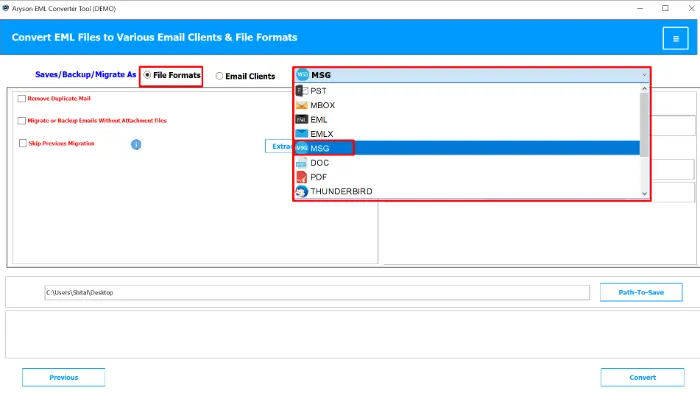Collapse the MSG format dropdown arrow
This screenshot has width=700, height=396.
[x=644, y=75]
